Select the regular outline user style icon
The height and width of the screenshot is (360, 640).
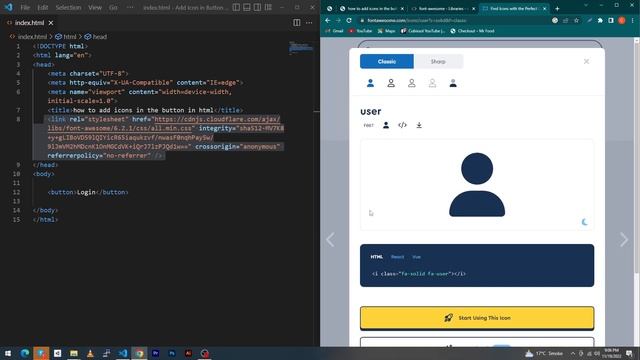pos(391,83)
